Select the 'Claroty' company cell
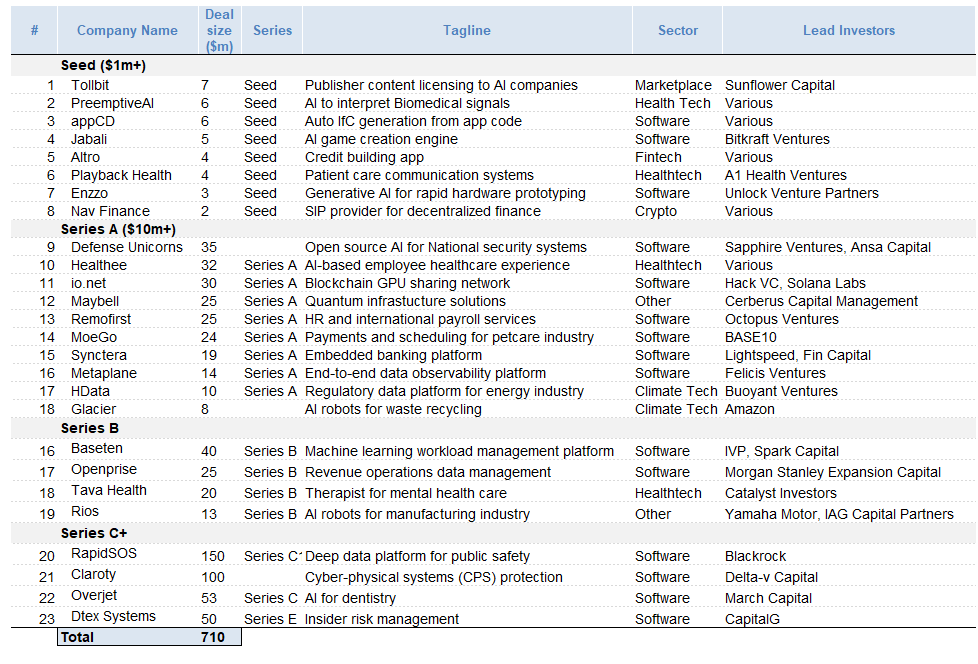The height and width of the screenshot is (664, 978). pos(94,575)
